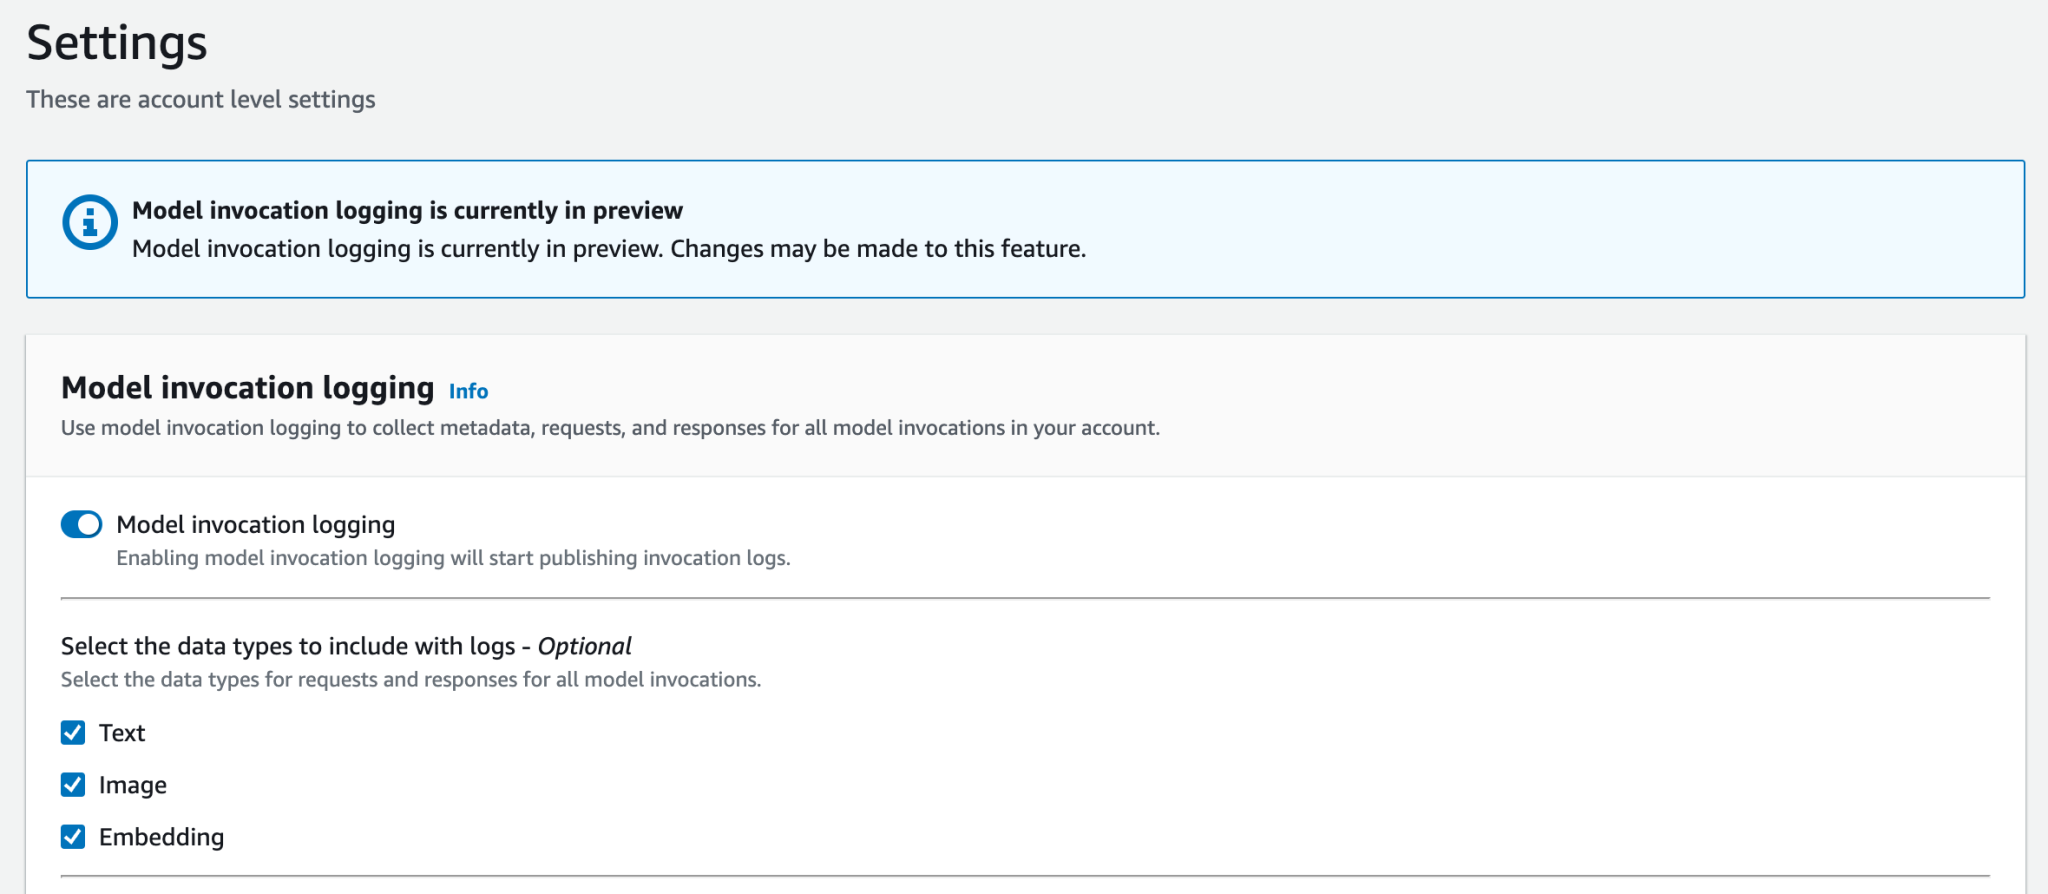Uncheck the Image data type checkbox

point(73,785)
